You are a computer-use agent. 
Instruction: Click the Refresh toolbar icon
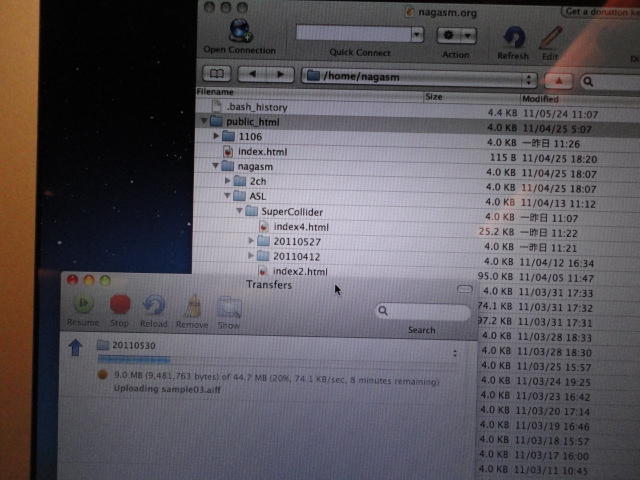pos(514,38)
